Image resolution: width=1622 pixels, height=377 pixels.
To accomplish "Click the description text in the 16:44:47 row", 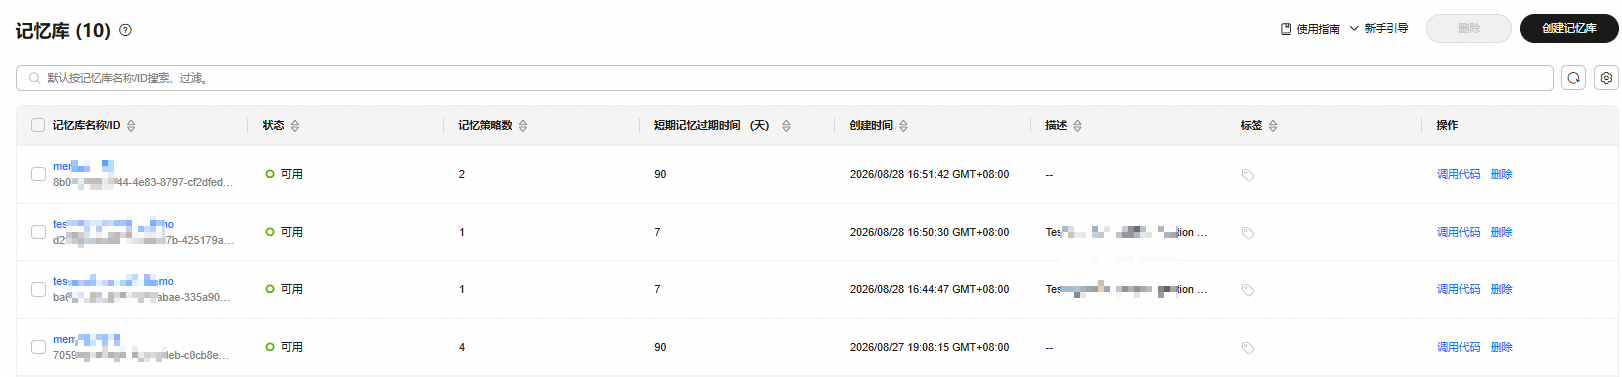I will click(1126, 289).
